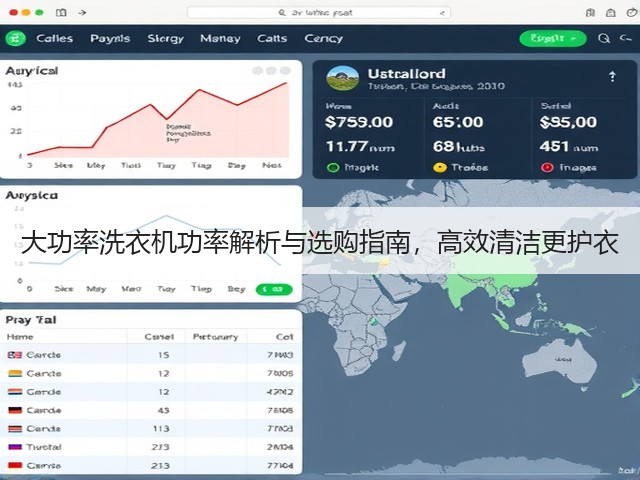Click the flag icon beside 7003 row
This screenshot has width=640, height=480.
[15, 355]
